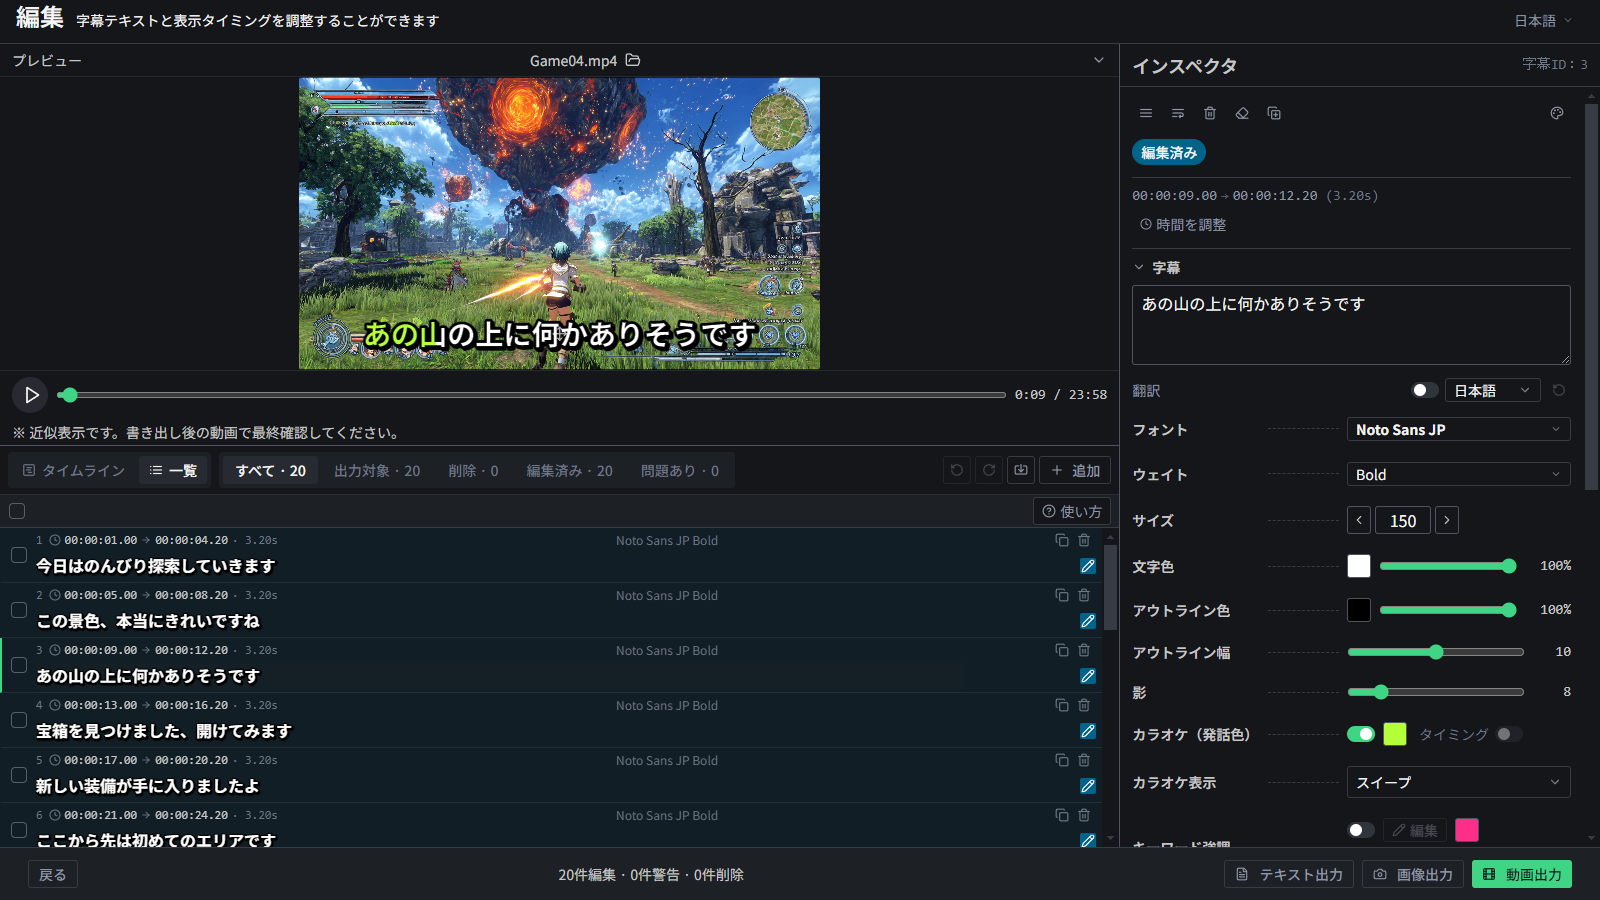Open the palette icon in the Inspector
Viewport: 1600px width, 900px height.
[x=1557, y=113]
